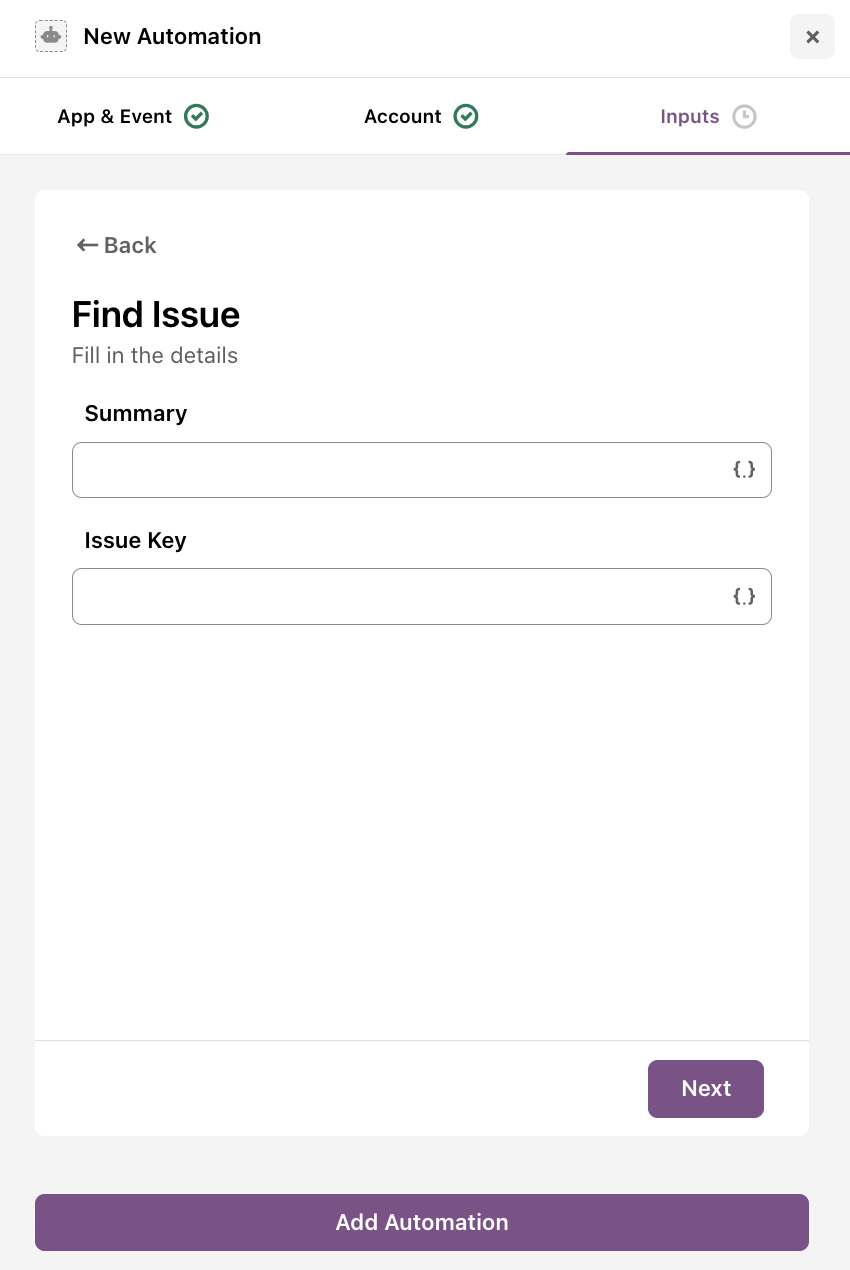Click the left arrow icon before Back
Screen dimensions: 850x1270
coord(87,245)
